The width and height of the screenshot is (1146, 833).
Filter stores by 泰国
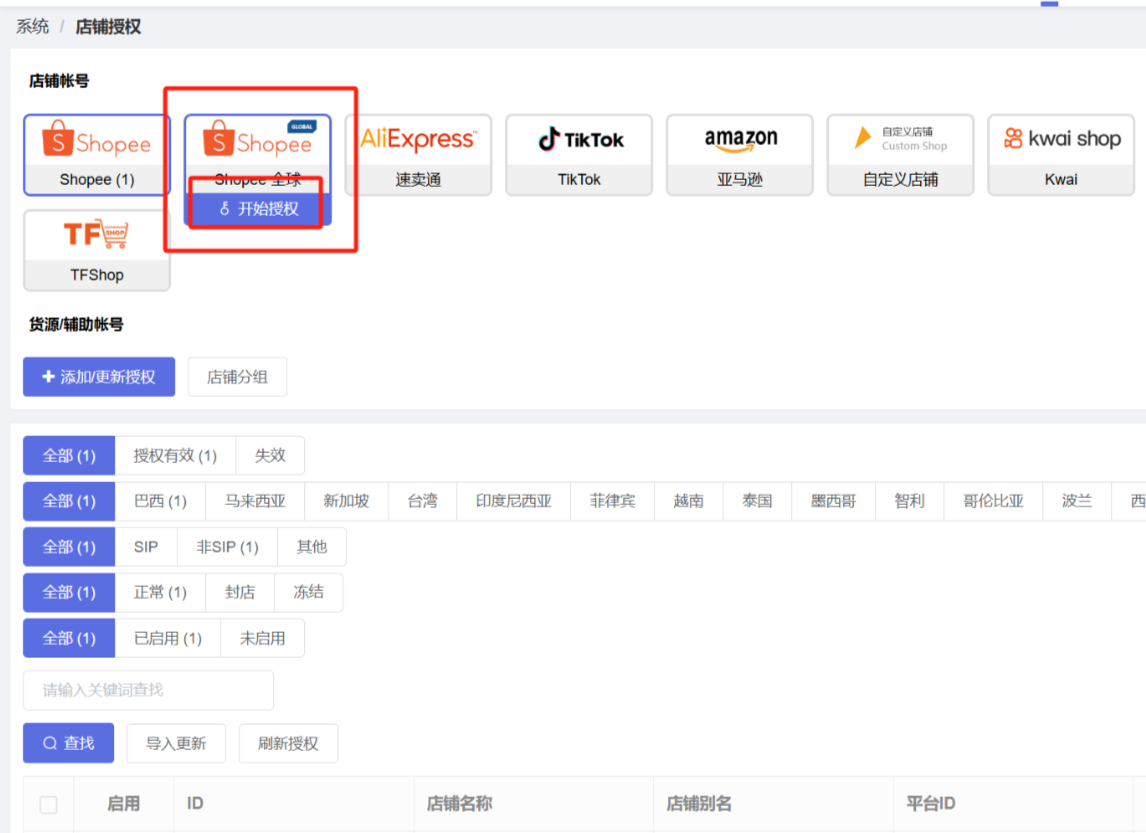(757, 501)
